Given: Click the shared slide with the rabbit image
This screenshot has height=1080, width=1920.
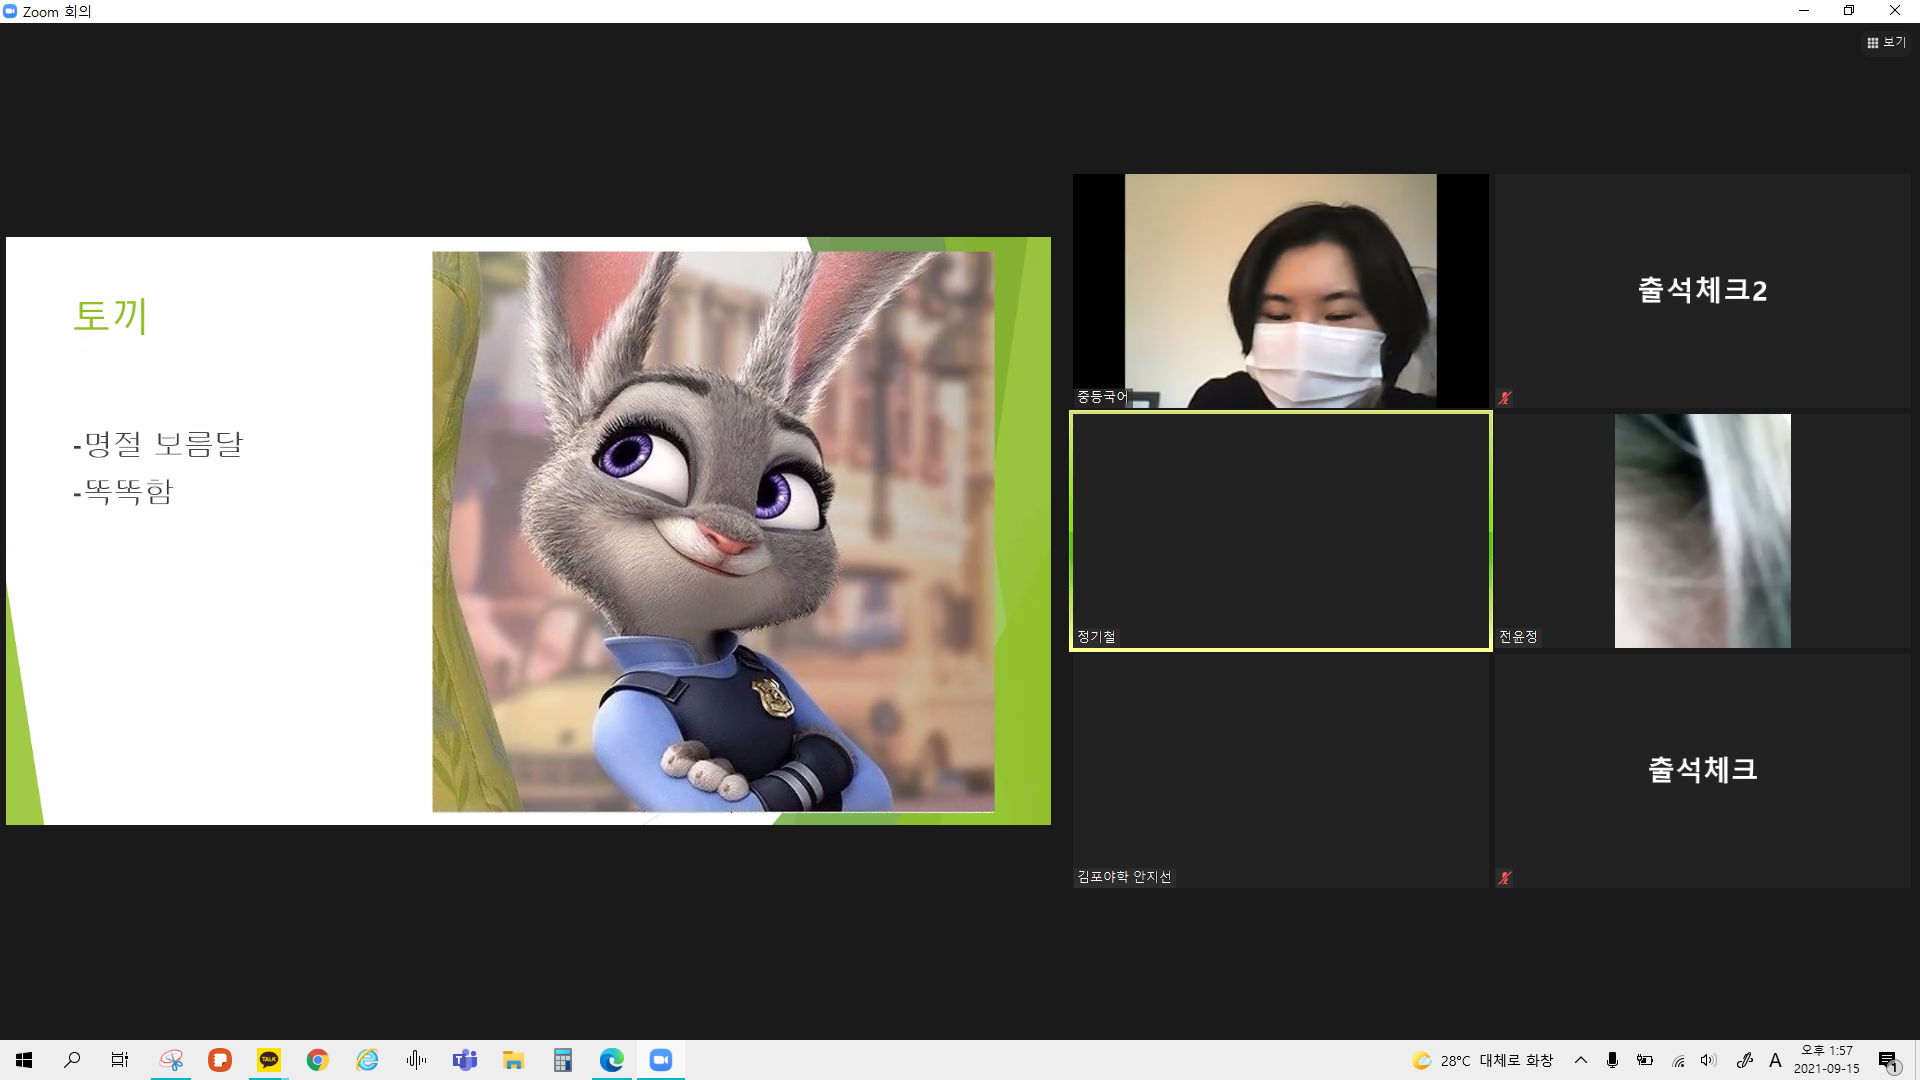Looking at the screenshot, I should pyautogui.click(x=528, y=531).
